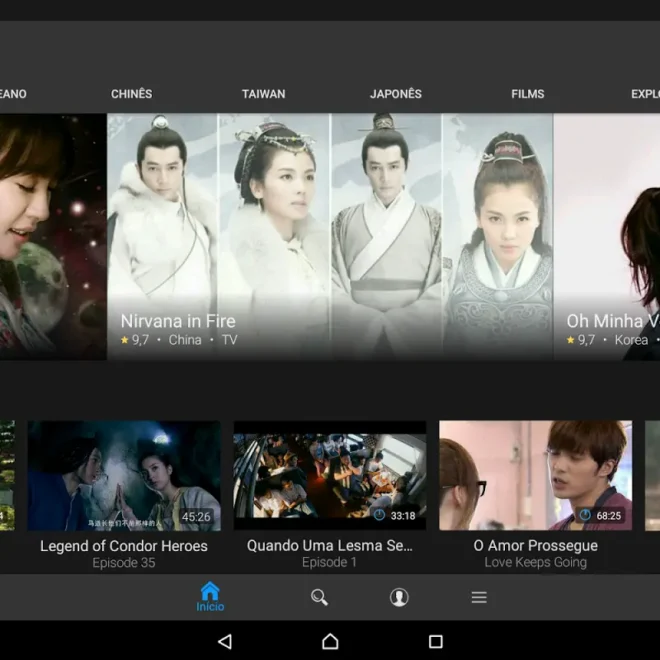Image resolution: width=660 pixels, height=660 pixels.
Task: Open the Nirvana in Fire banner
Action: (330, 237)
